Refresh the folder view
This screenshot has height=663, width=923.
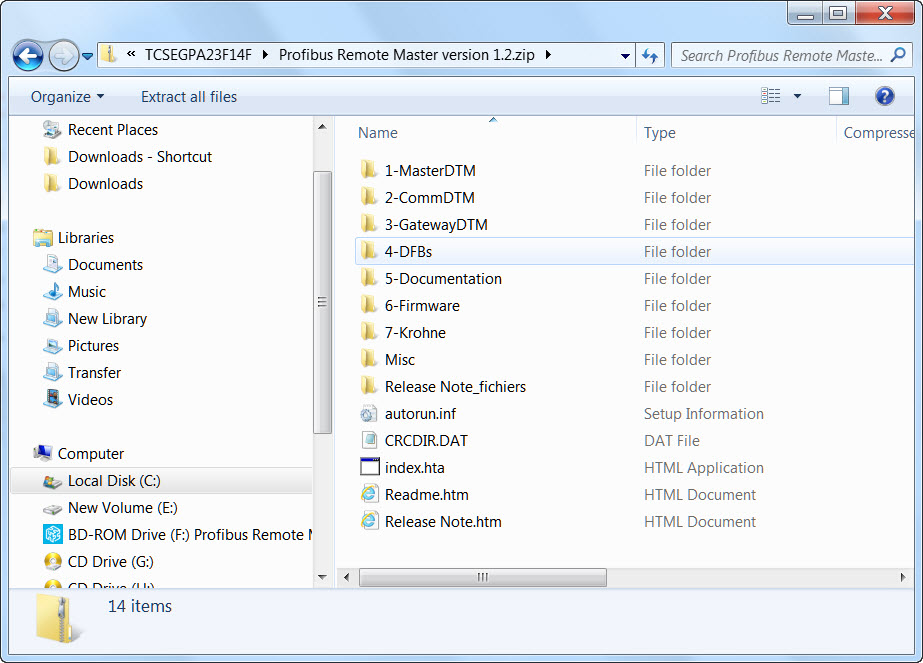pos(650,55)
